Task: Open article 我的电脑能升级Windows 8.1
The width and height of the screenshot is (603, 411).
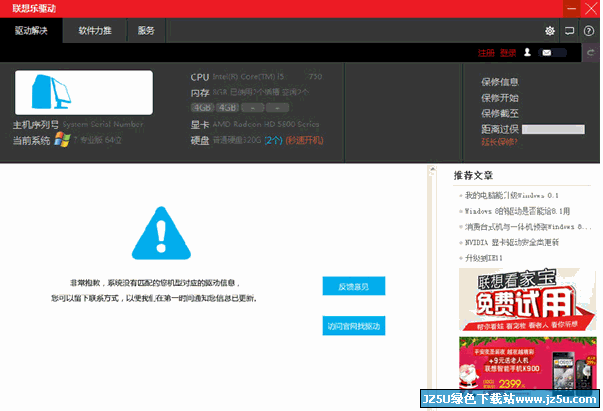Action: point(511,195)
